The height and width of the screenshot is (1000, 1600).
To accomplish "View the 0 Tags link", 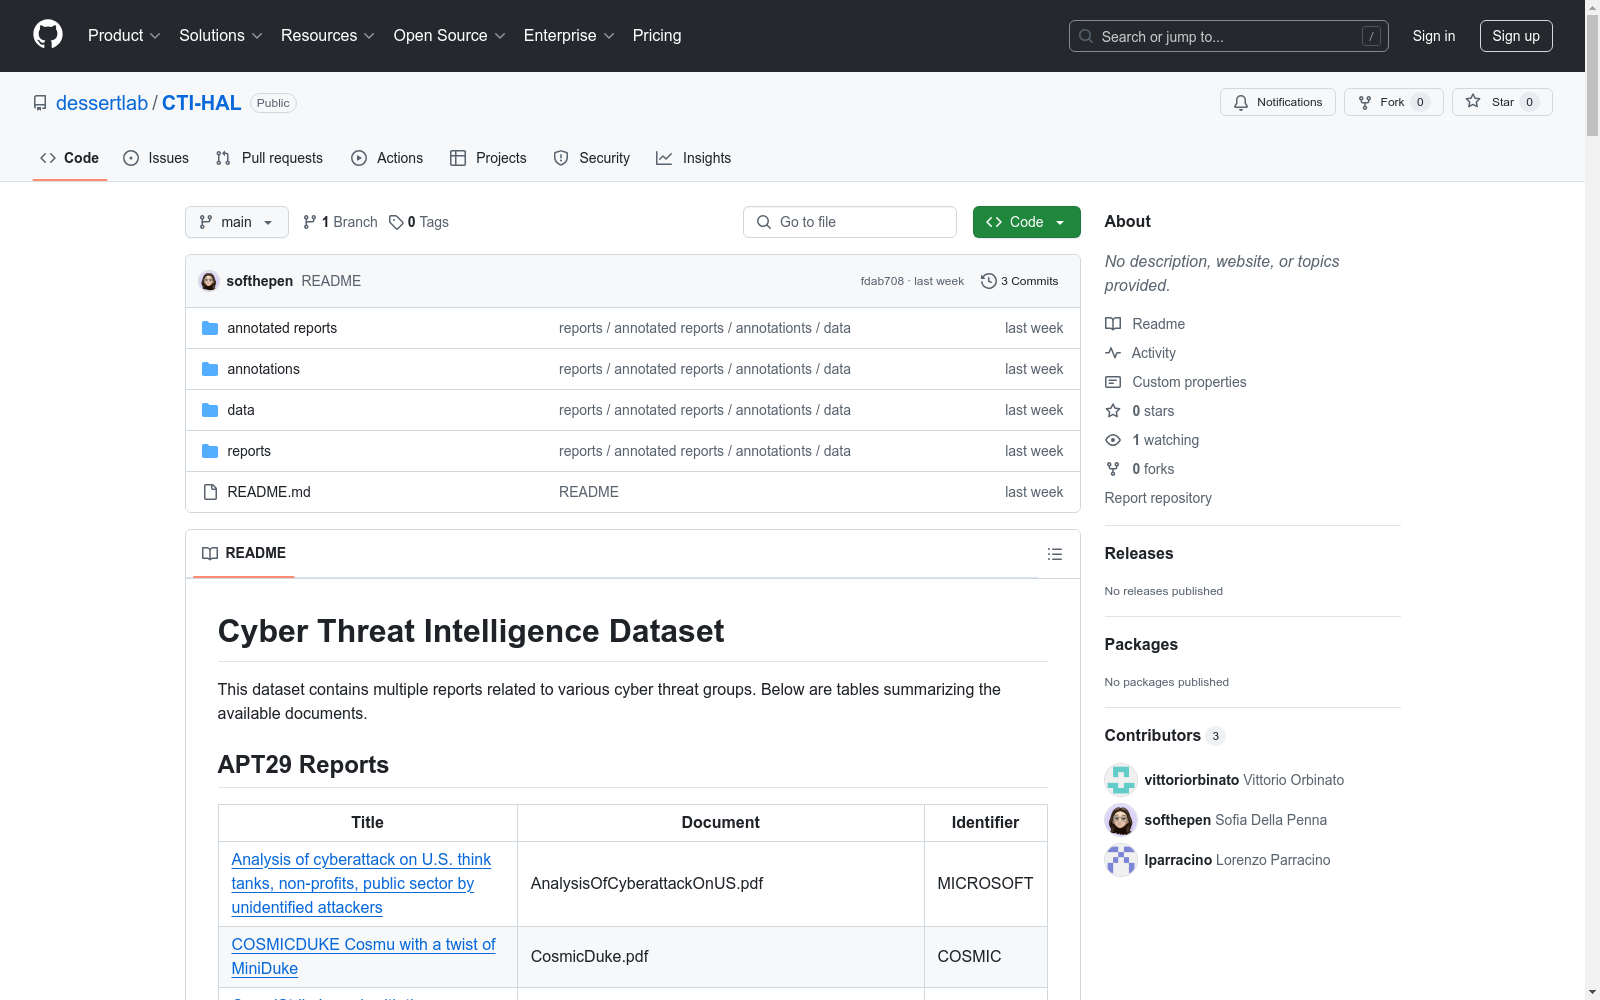I will 419,222.
